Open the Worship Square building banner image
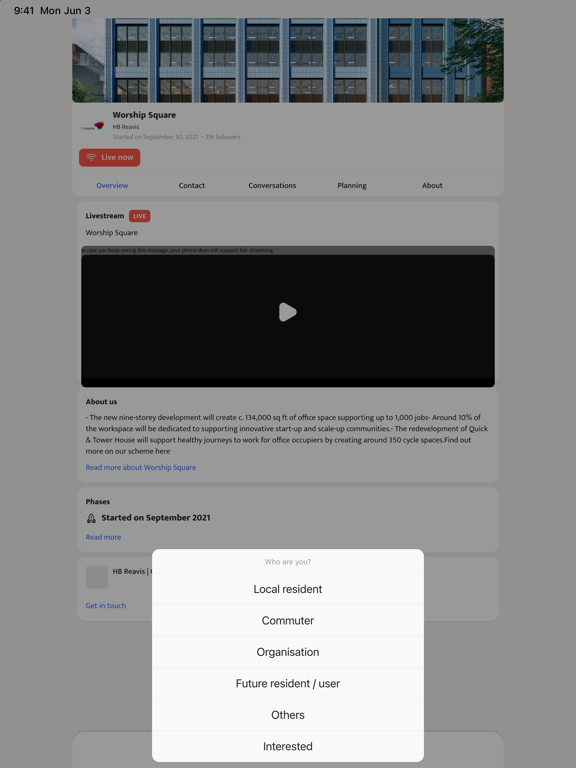The image size is (576, 768). [288, 60]
